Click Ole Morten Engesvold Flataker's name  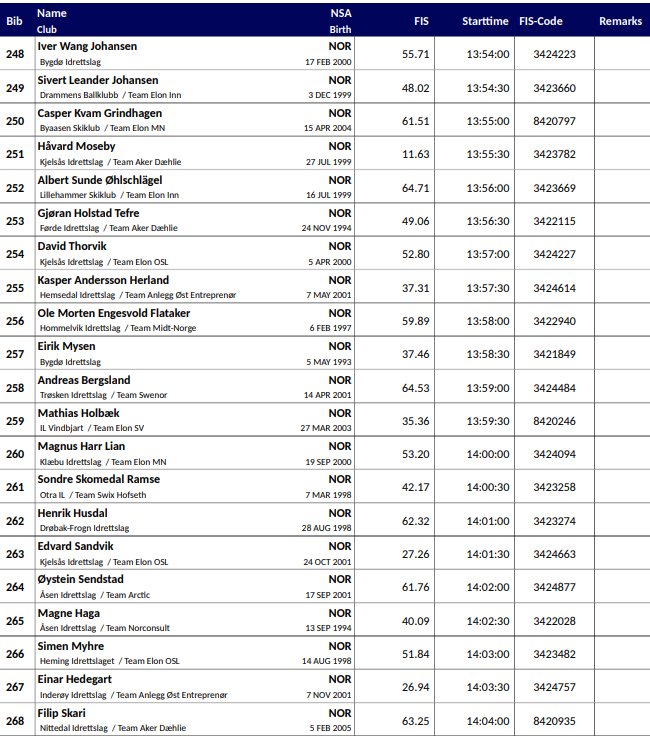(113, 313)
